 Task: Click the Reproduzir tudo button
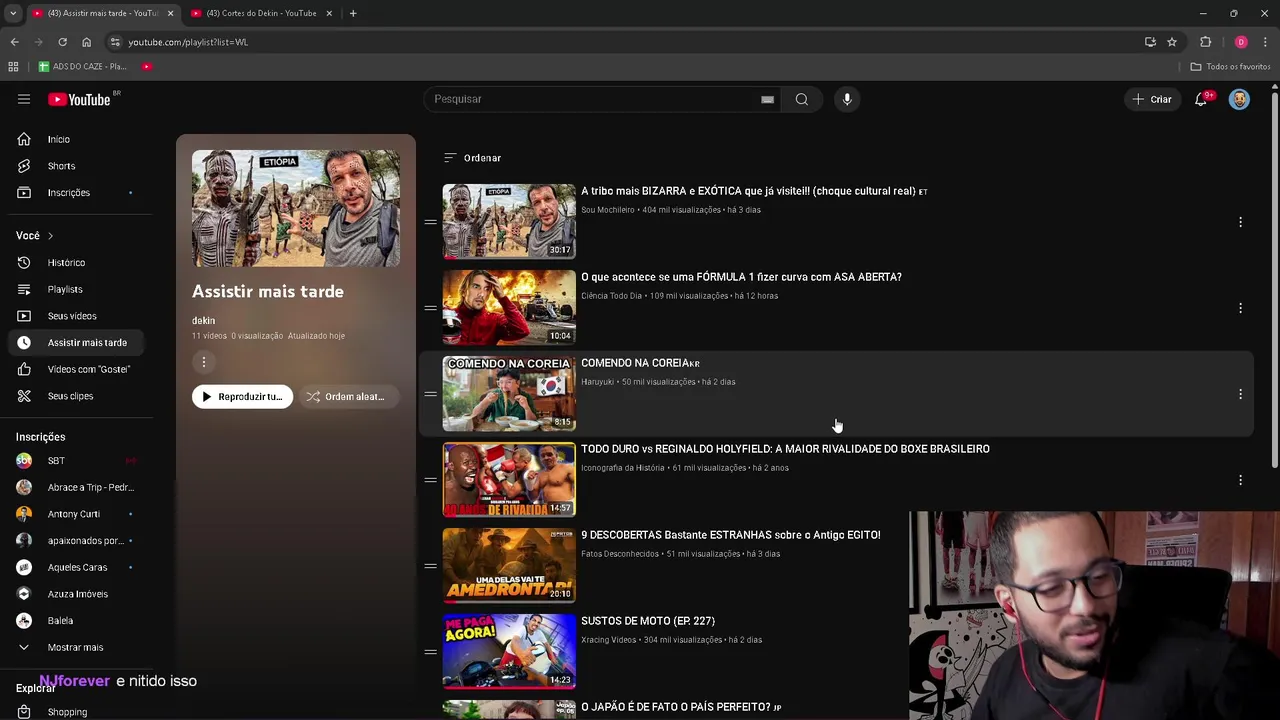[242, 397]
